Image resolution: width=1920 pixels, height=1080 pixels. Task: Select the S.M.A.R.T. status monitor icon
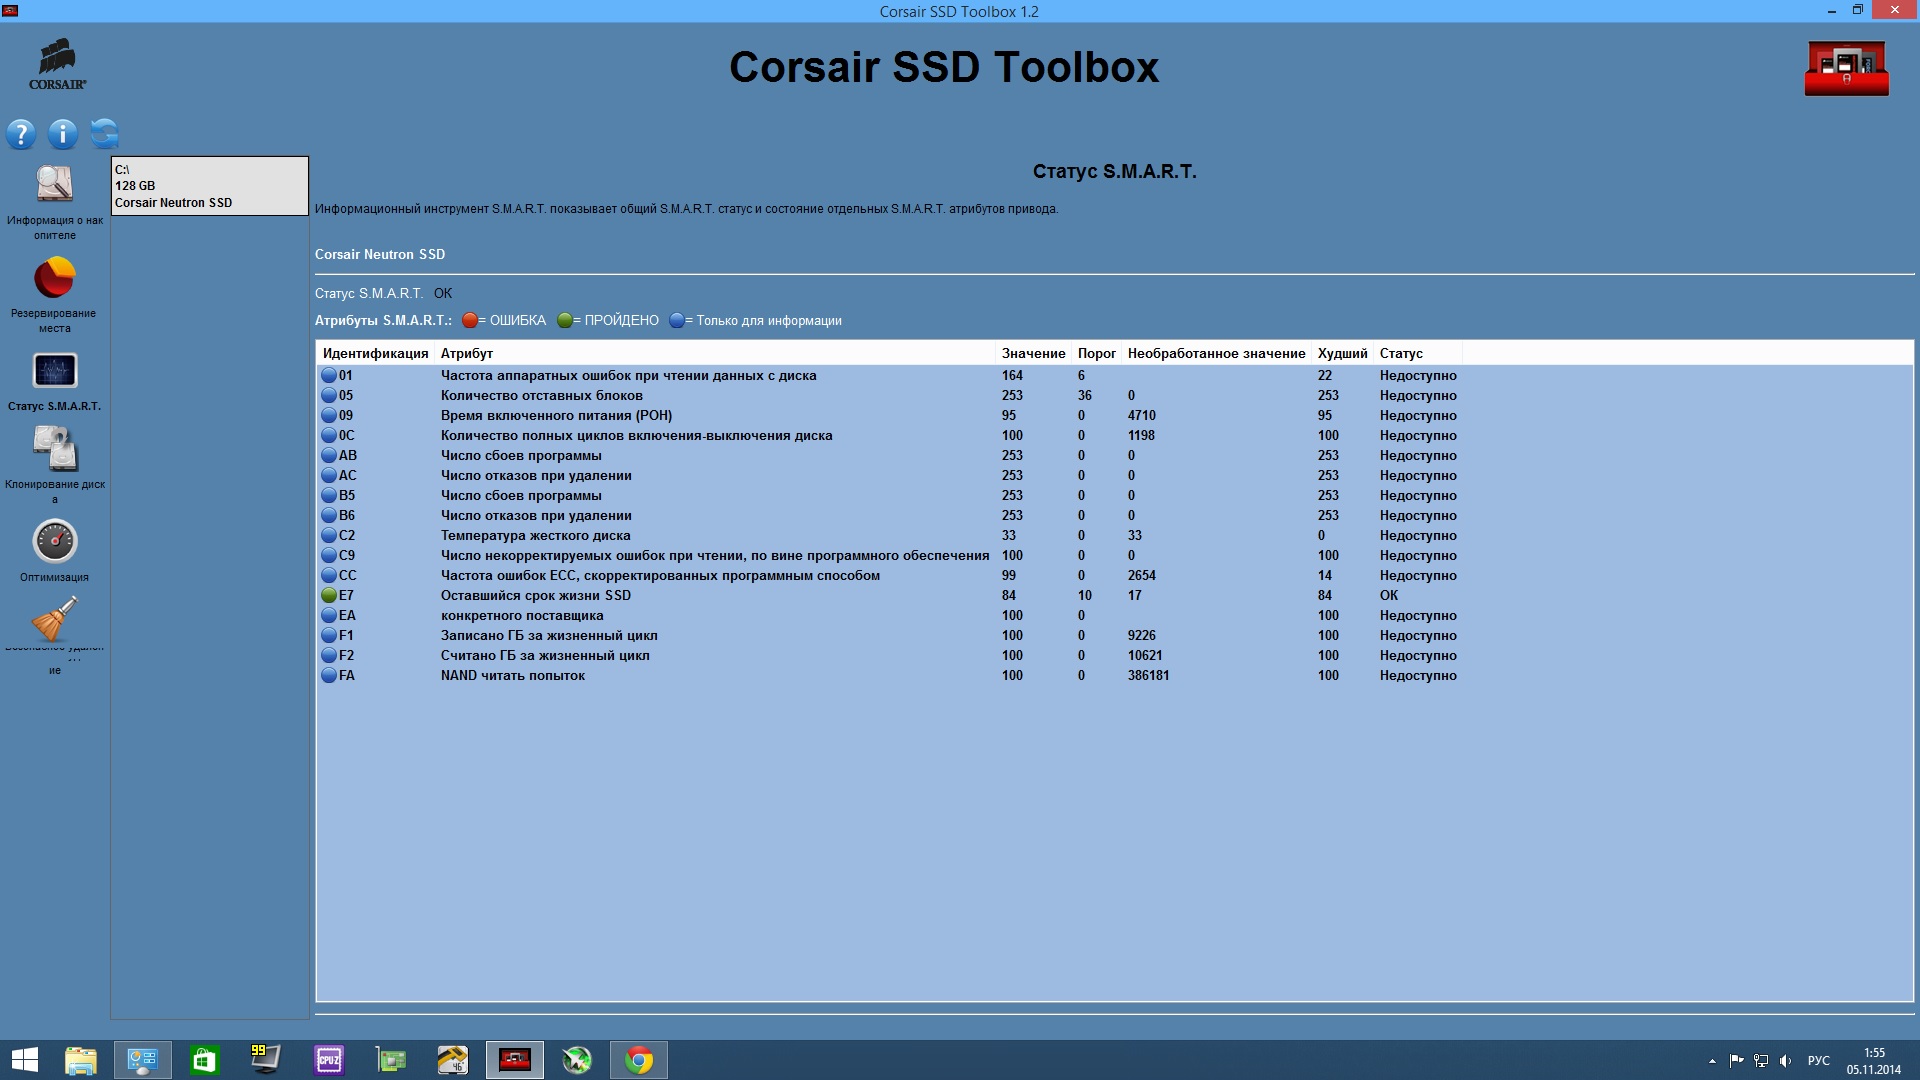pyautogui.click(x=55, y=371)
